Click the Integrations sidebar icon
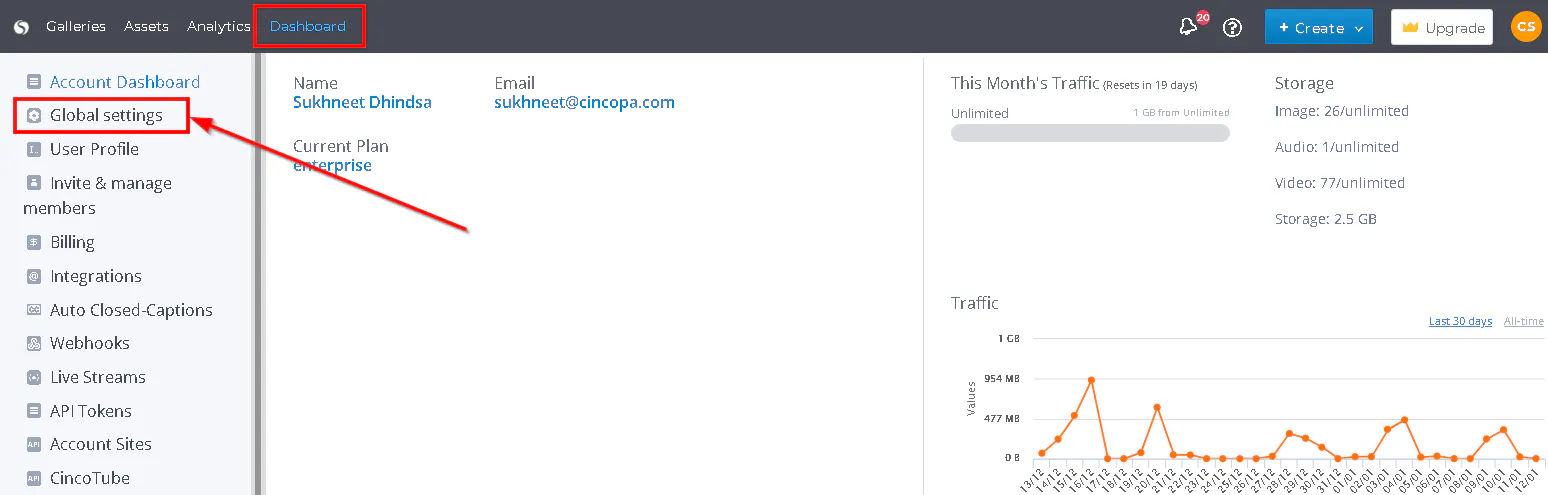Screen dimensions: 1548x495 (x=34, y=276)
